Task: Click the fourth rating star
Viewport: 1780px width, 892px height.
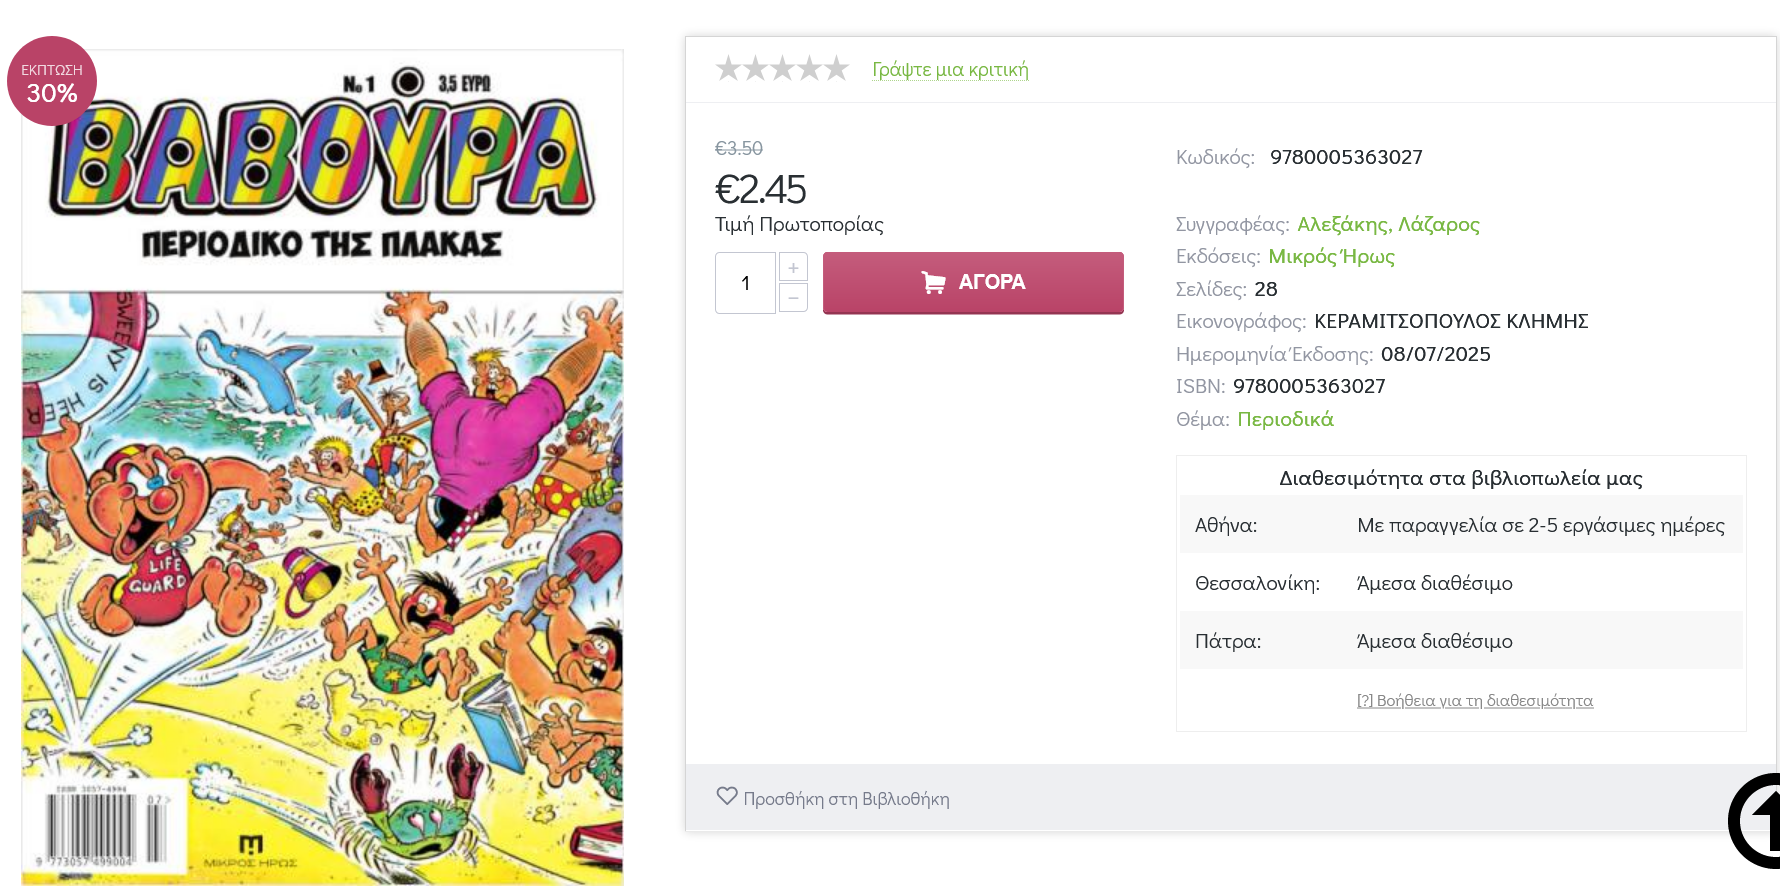Action: pos(810,69)
